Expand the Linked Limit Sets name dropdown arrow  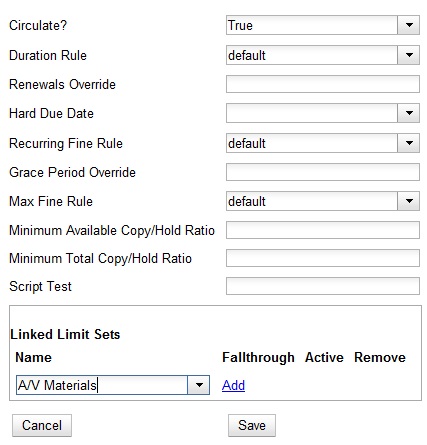tap(199, 385)
